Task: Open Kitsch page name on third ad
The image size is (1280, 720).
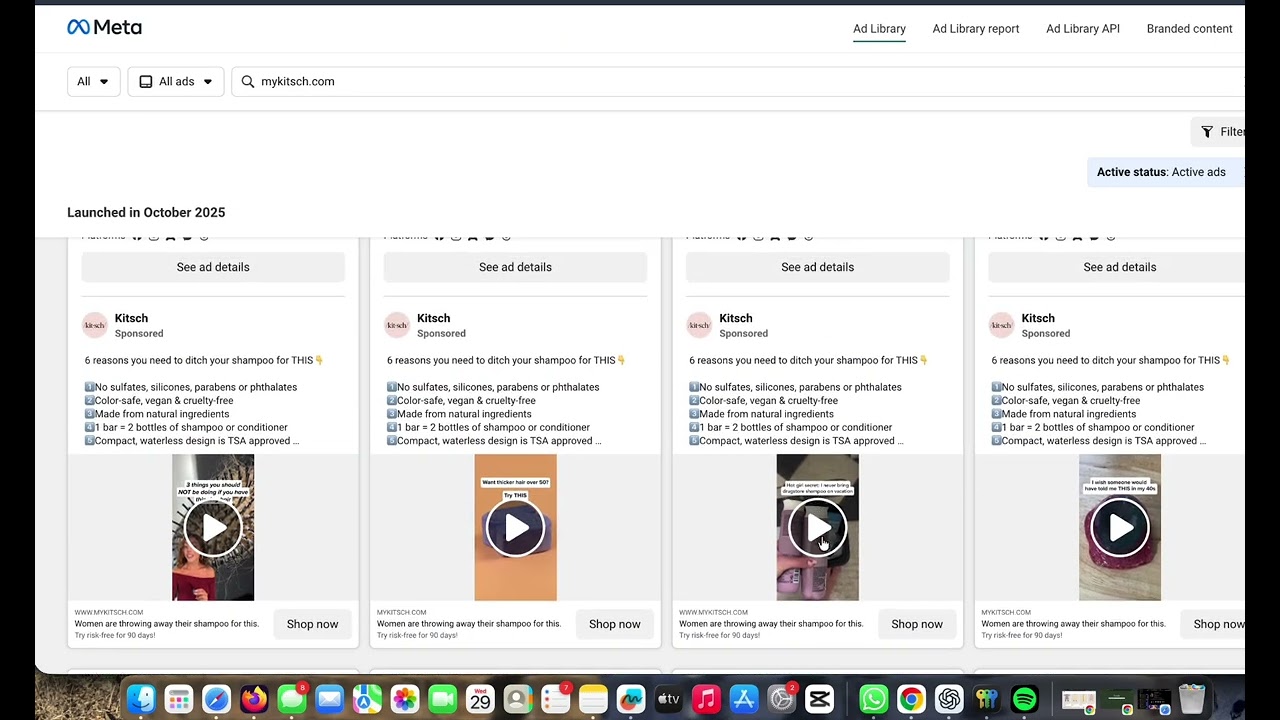Action: point(735,318)
